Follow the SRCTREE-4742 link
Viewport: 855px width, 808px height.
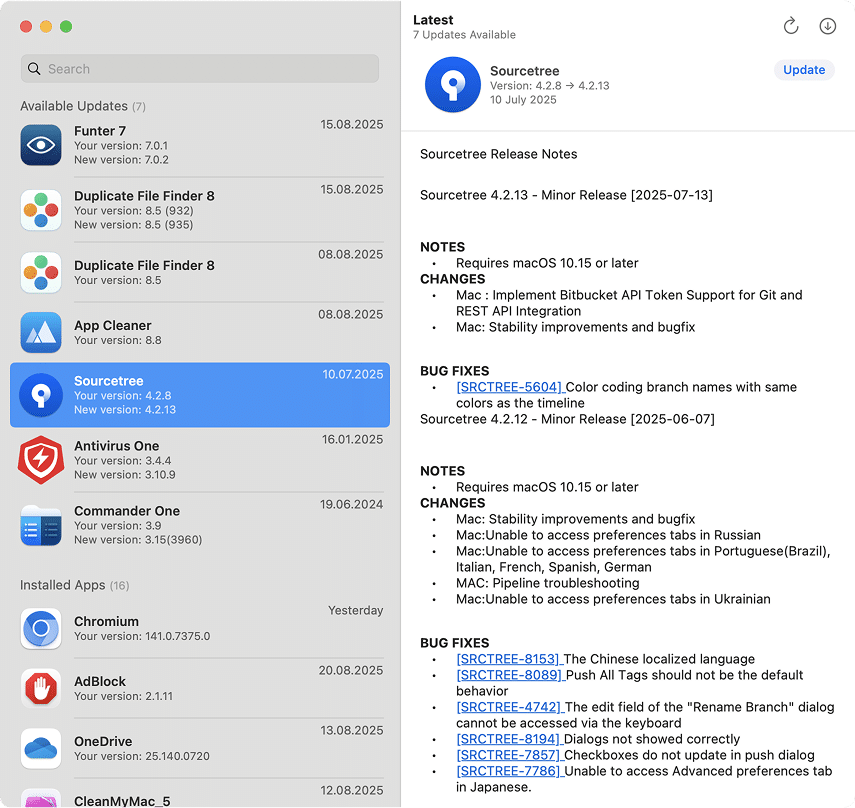[509, 707]
